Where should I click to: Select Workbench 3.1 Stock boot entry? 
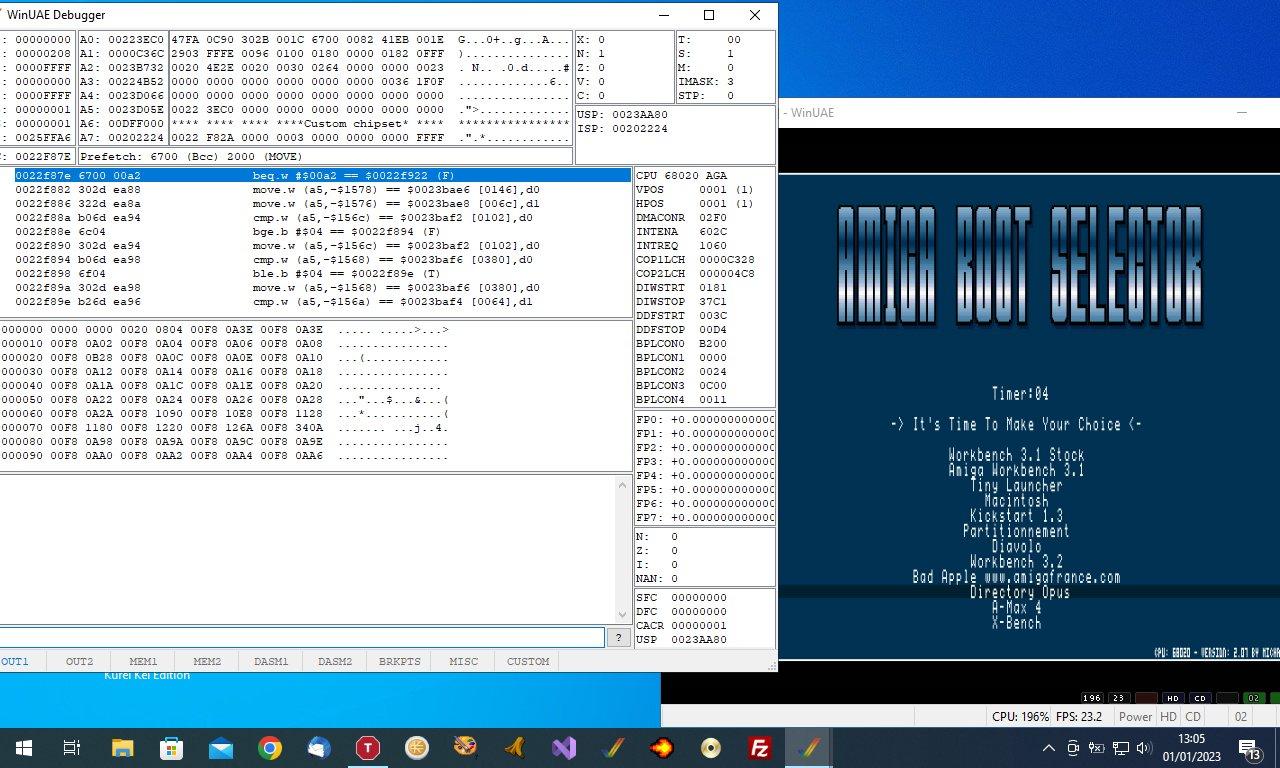click(1016, 455)
